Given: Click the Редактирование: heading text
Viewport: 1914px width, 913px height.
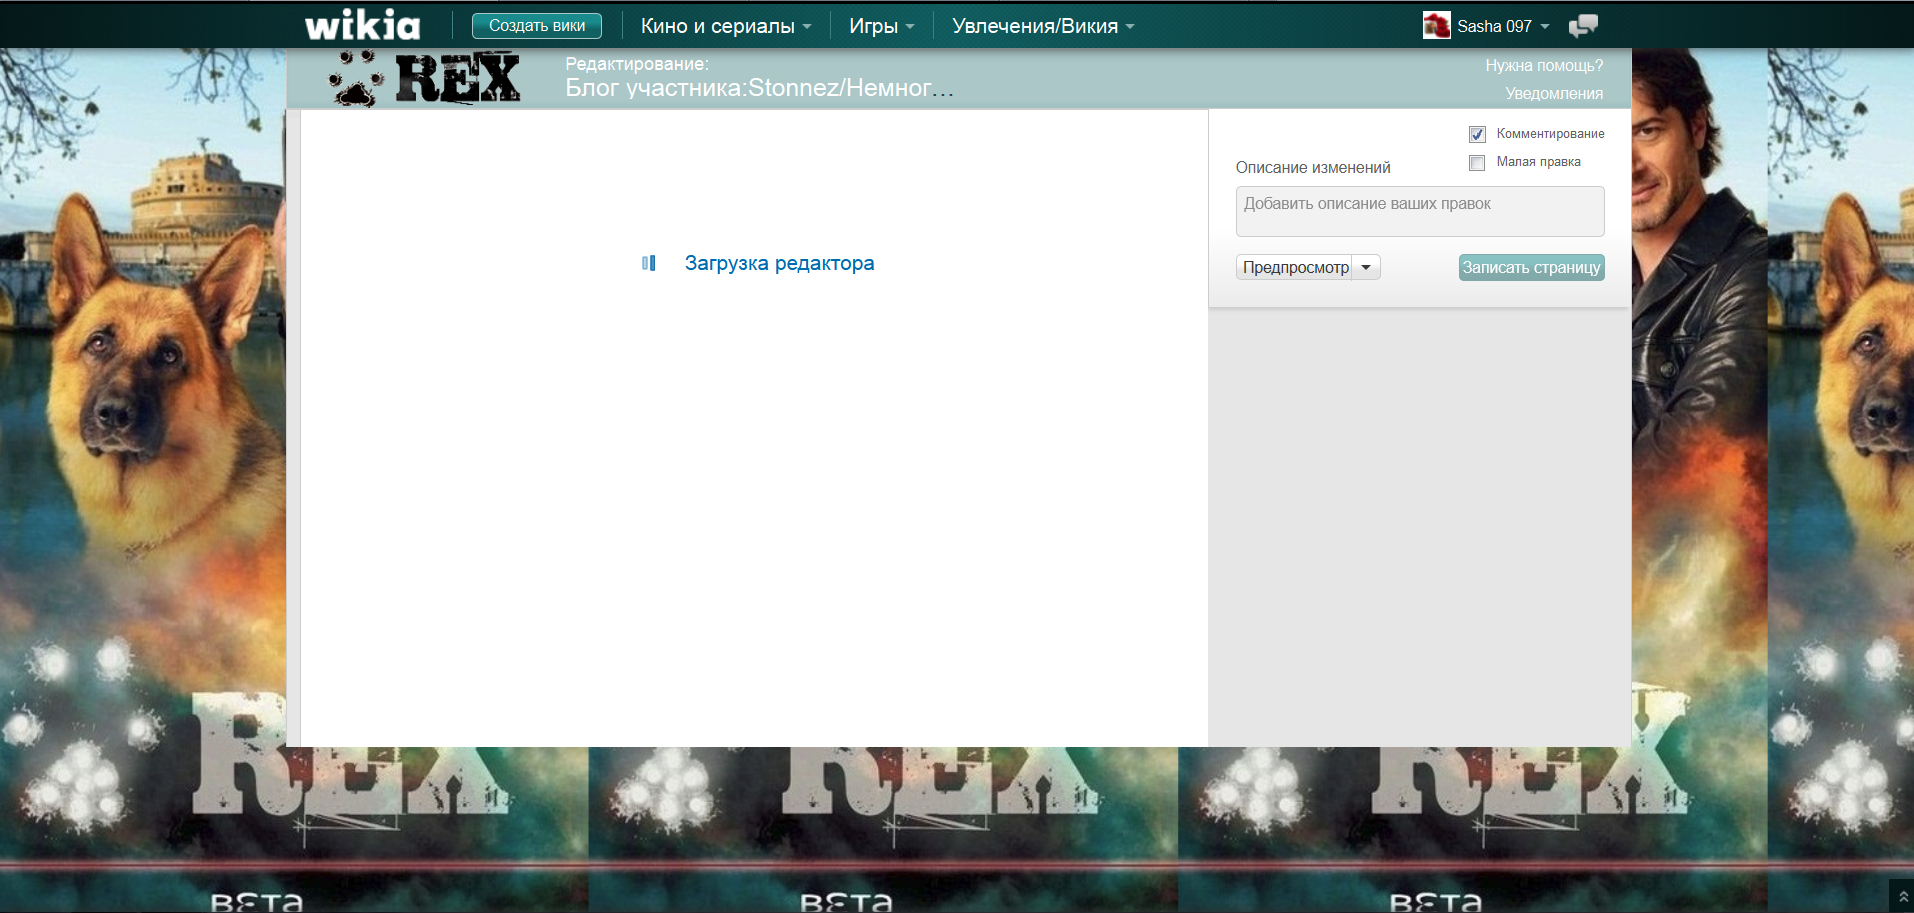Looking at the screenshot, I should click(x=637, y=64).
